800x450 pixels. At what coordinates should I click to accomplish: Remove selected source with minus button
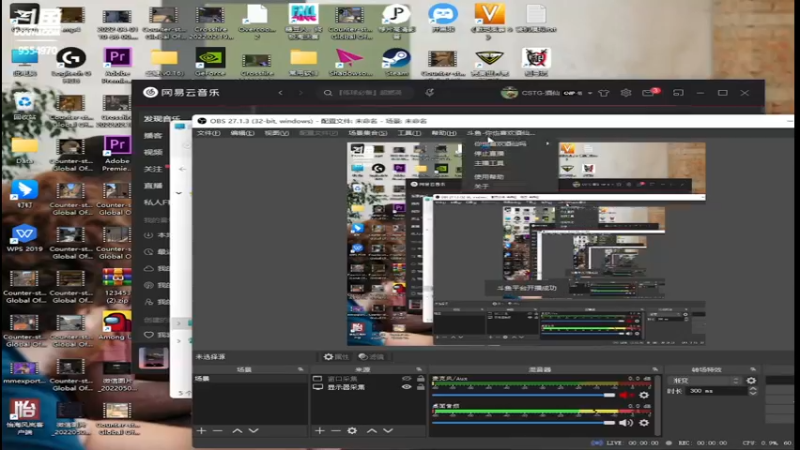click(x=336, y=431)
